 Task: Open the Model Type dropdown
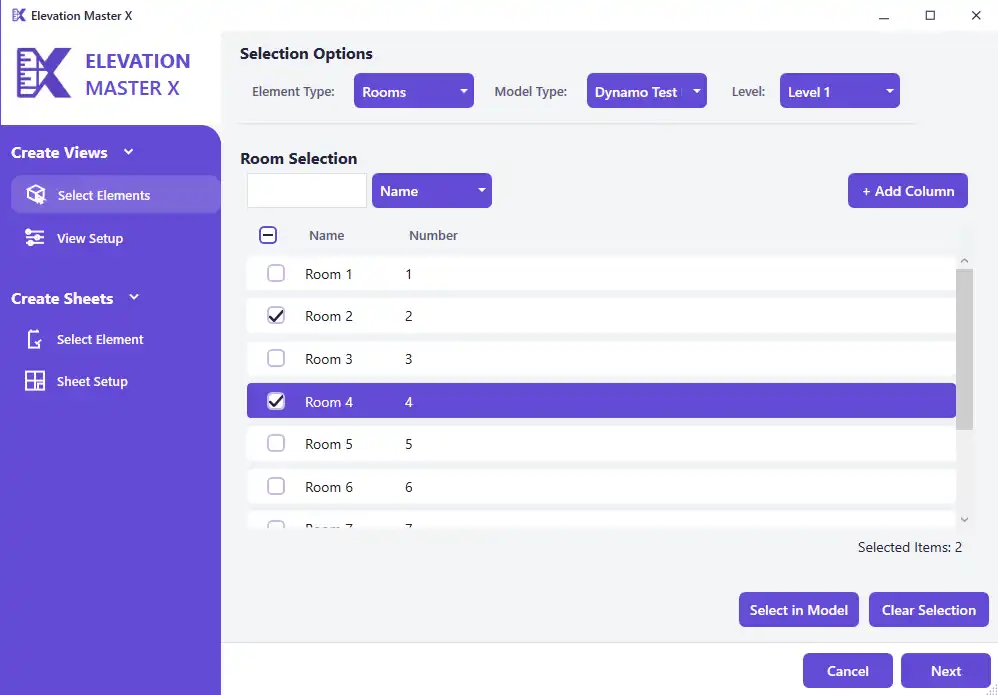[x=646, y=92]
